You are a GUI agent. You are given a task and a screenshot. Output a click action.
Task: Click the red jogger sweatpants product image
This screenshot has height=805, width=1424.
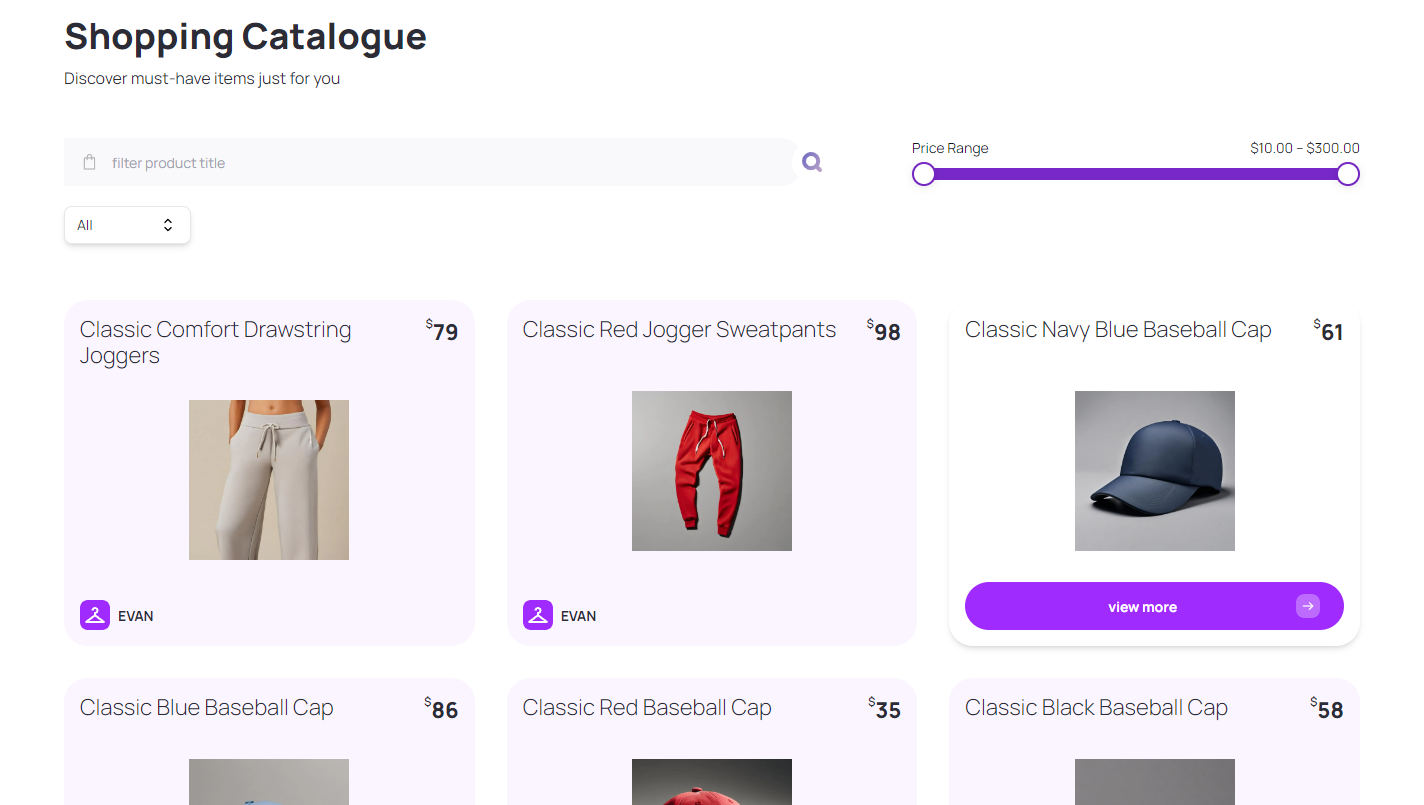[x=712, y=471]
